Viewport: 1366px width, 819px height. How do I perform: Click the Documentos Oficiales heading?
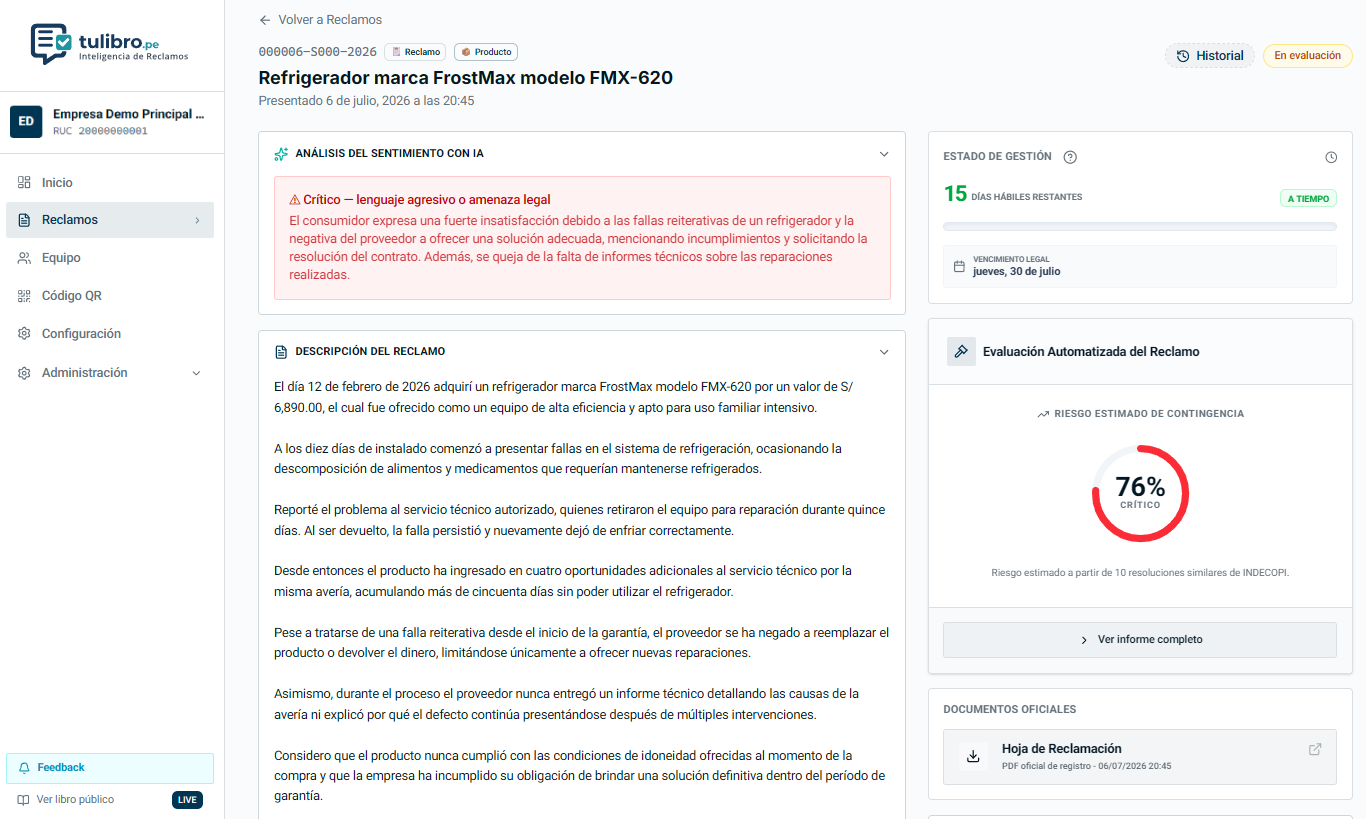[1009, 710]
